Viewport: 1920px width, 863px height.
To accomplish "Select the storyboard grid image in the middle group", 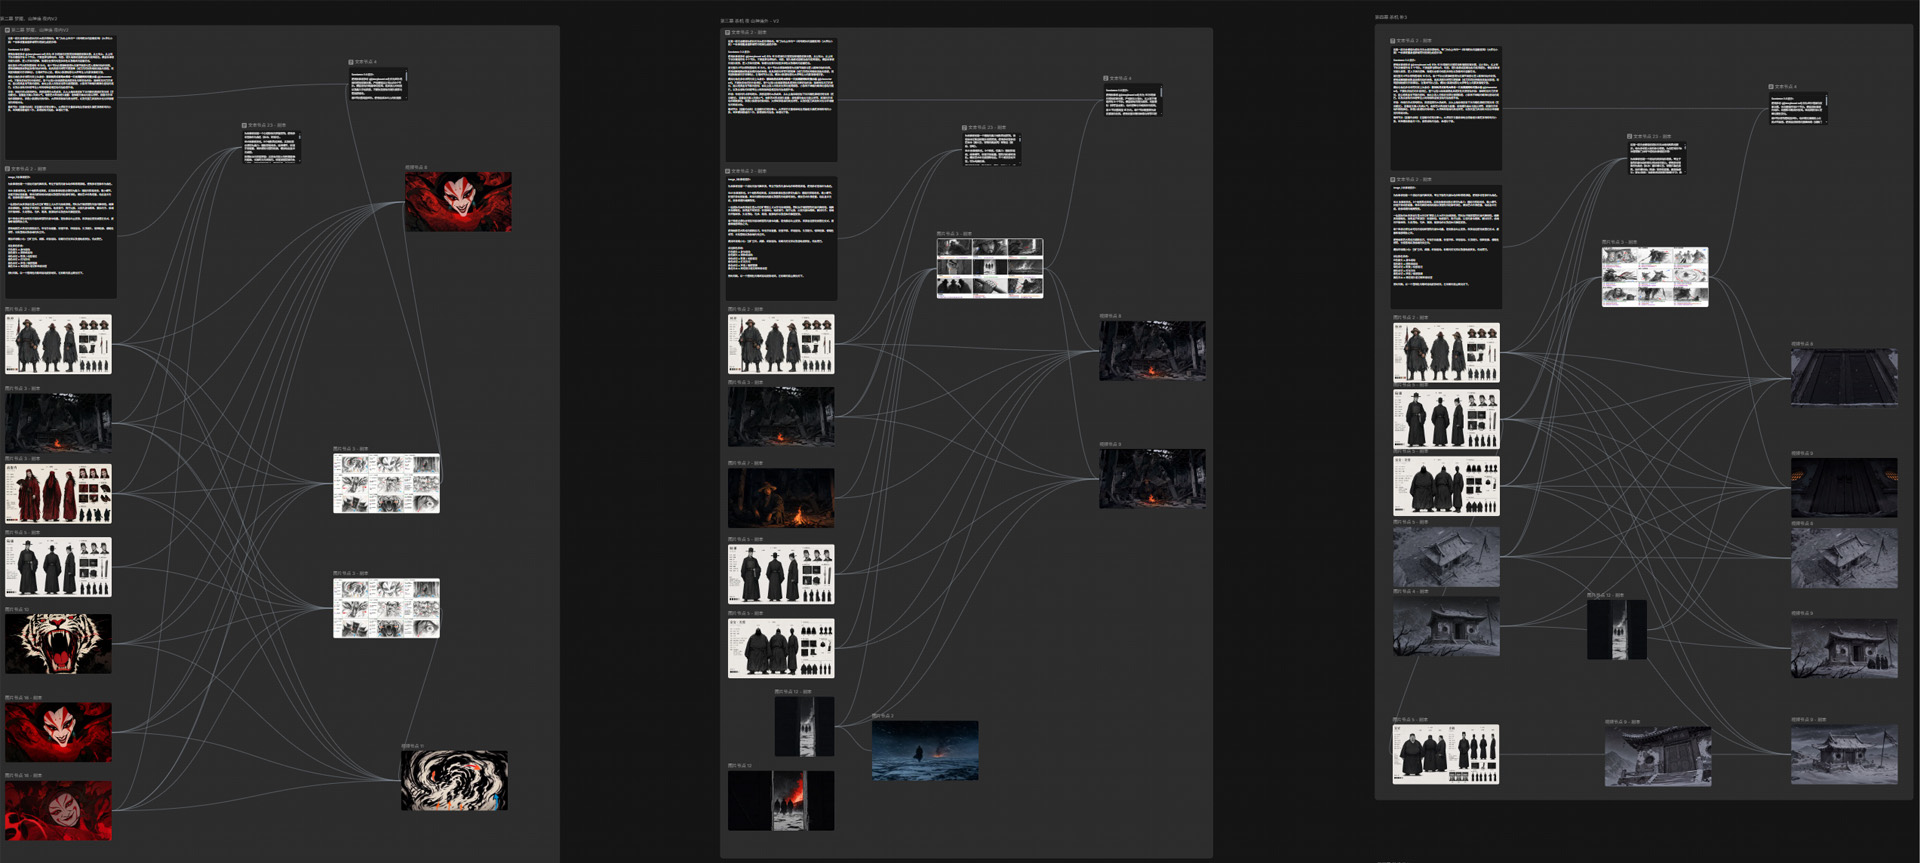I will [x=990, y=268].
